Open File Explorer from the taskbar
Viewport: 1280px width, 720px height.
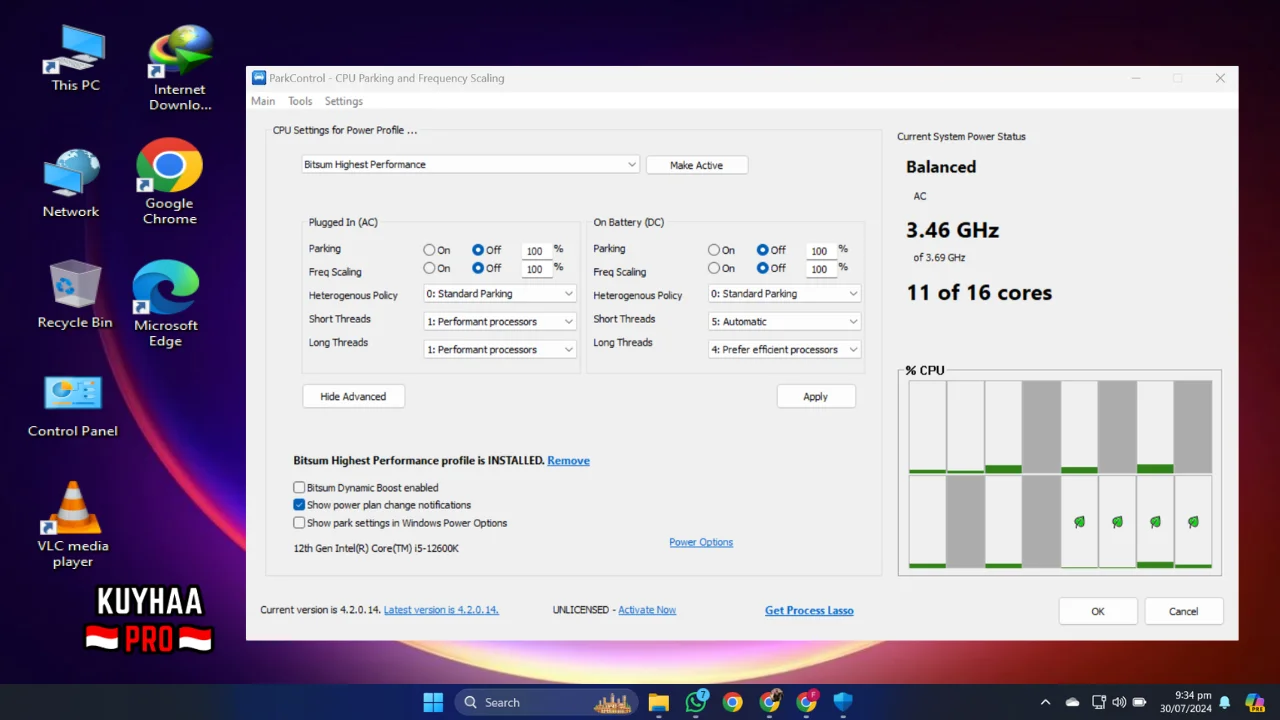click(x=658, y=702)
